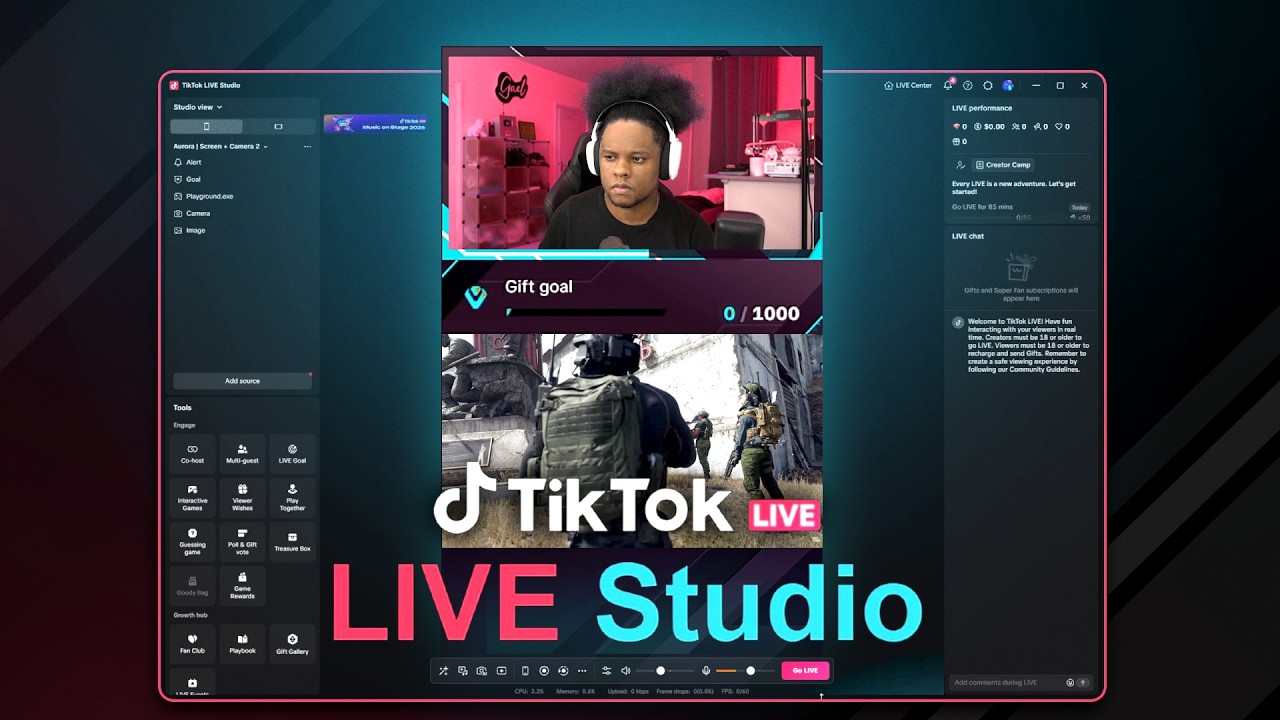Open the Multi-guest tool

[242, 454]
